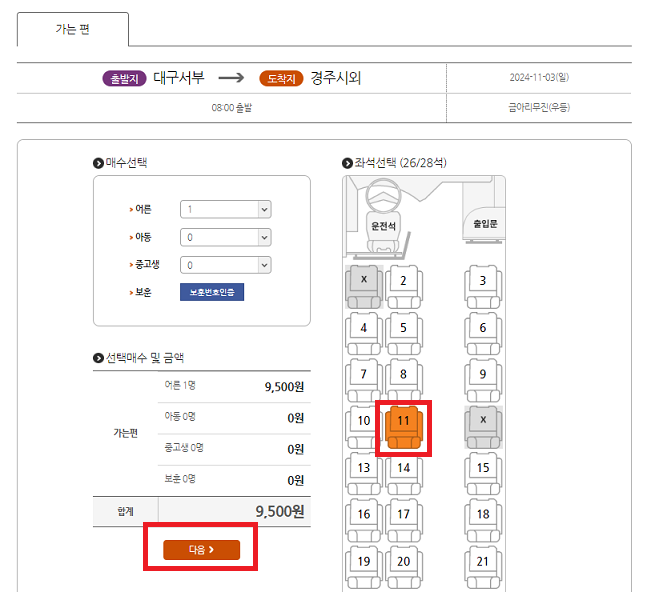Open the 어른 count dropdown

point(225,209)
